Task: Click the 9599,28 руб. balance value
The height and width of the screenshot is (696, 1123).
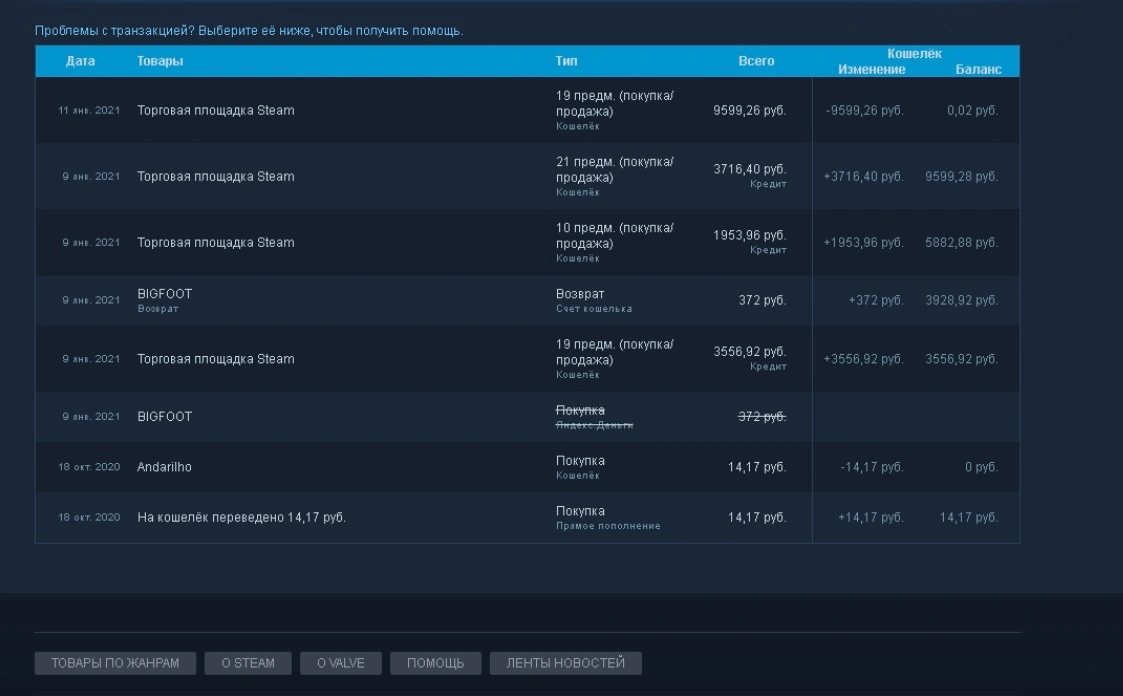Action: point(961,176)
